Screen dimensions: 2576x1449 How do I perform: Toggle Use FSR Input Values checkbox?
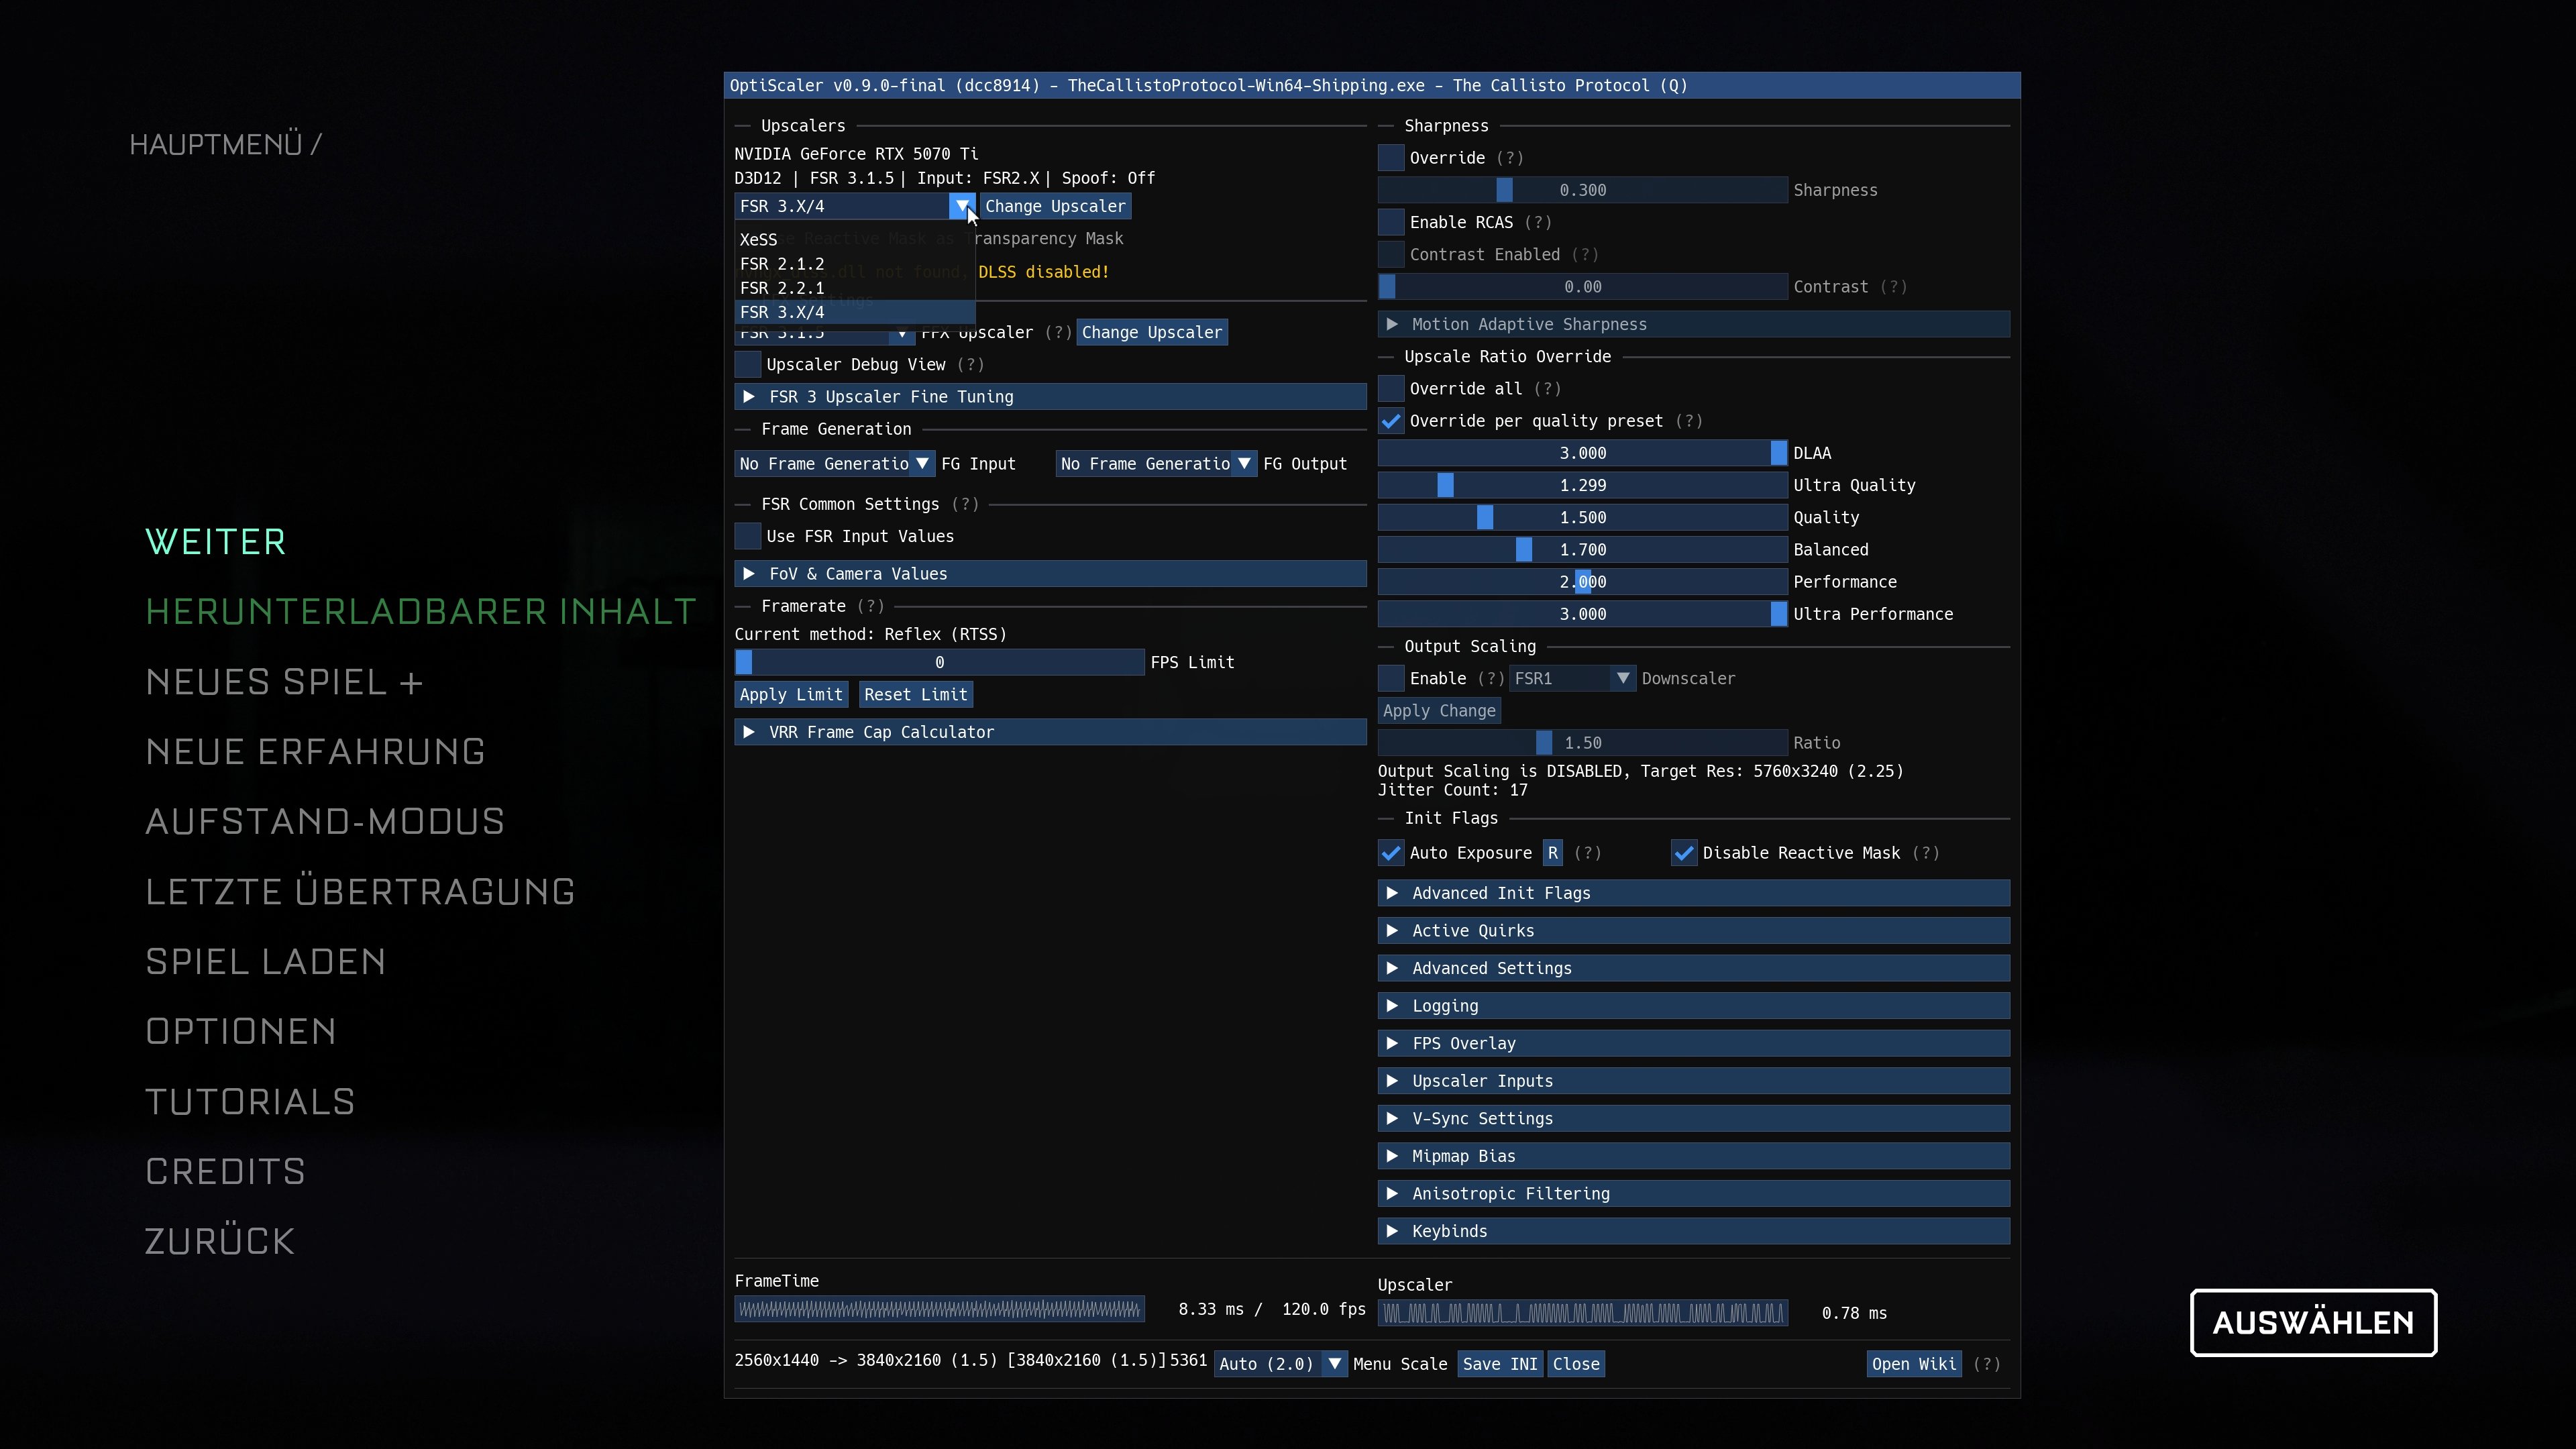click(748, 536)
